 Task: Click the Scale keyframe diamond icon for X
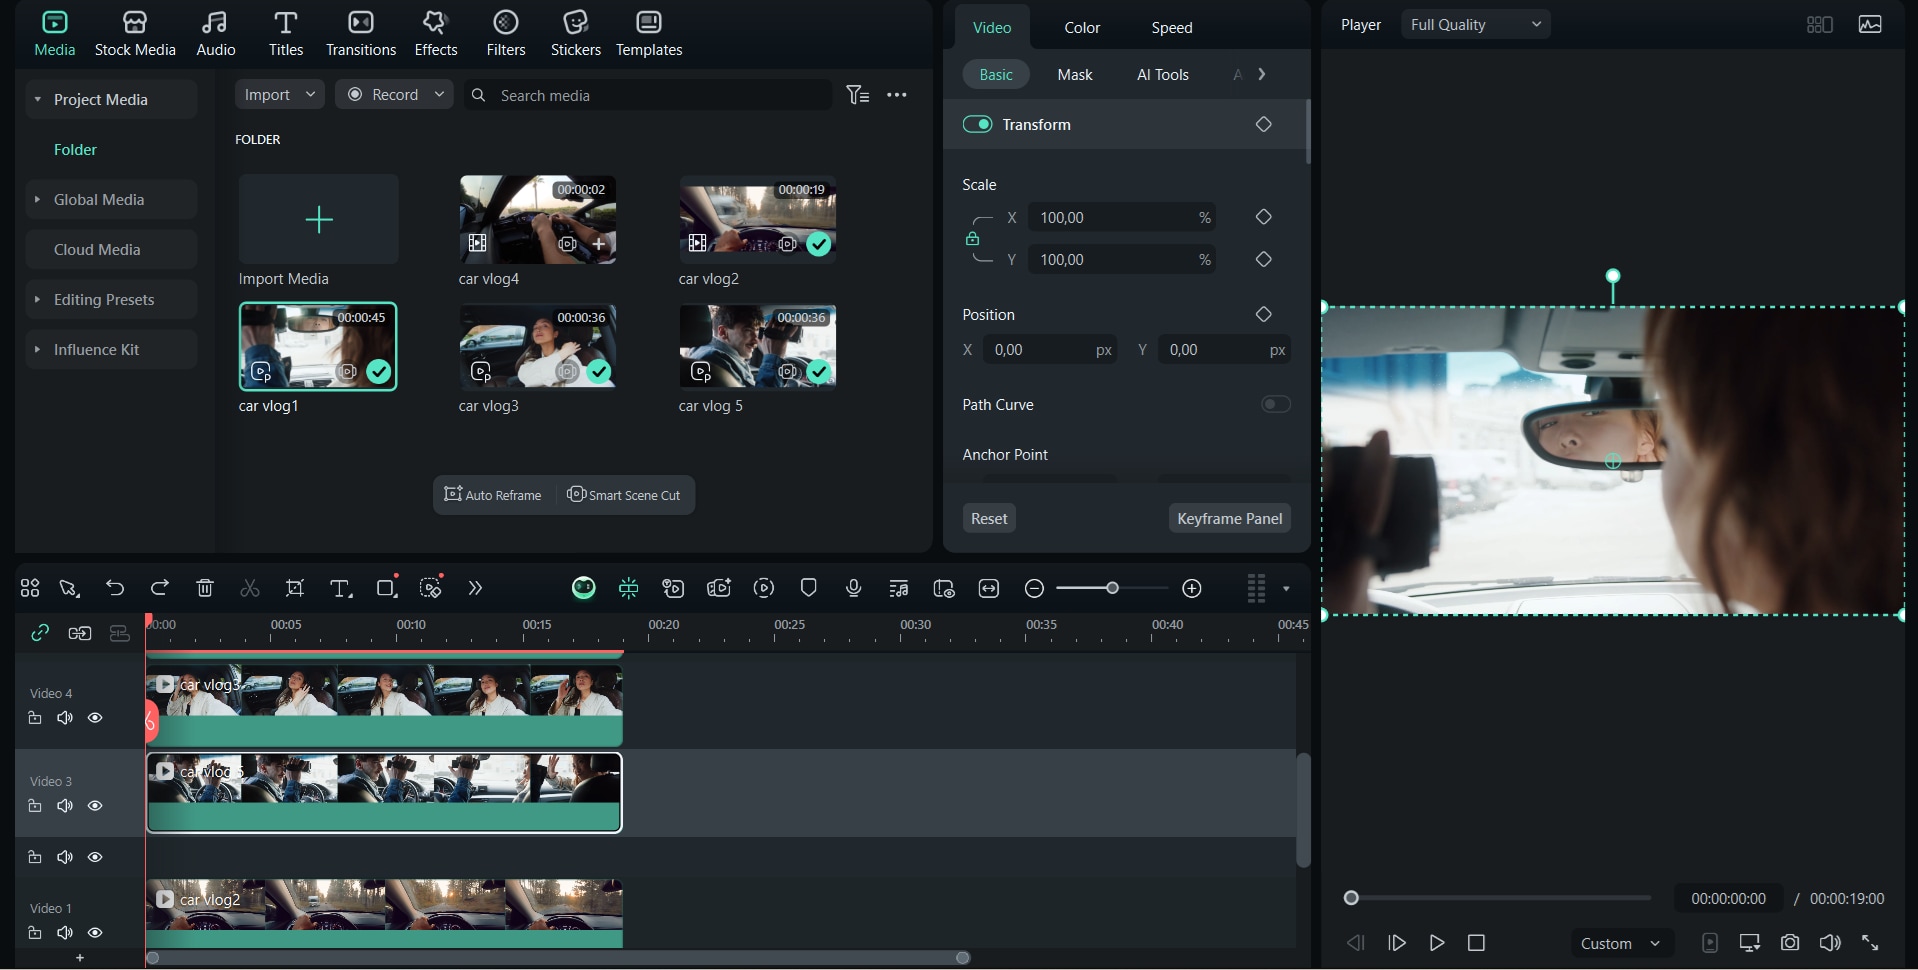tap(1264, 217)
